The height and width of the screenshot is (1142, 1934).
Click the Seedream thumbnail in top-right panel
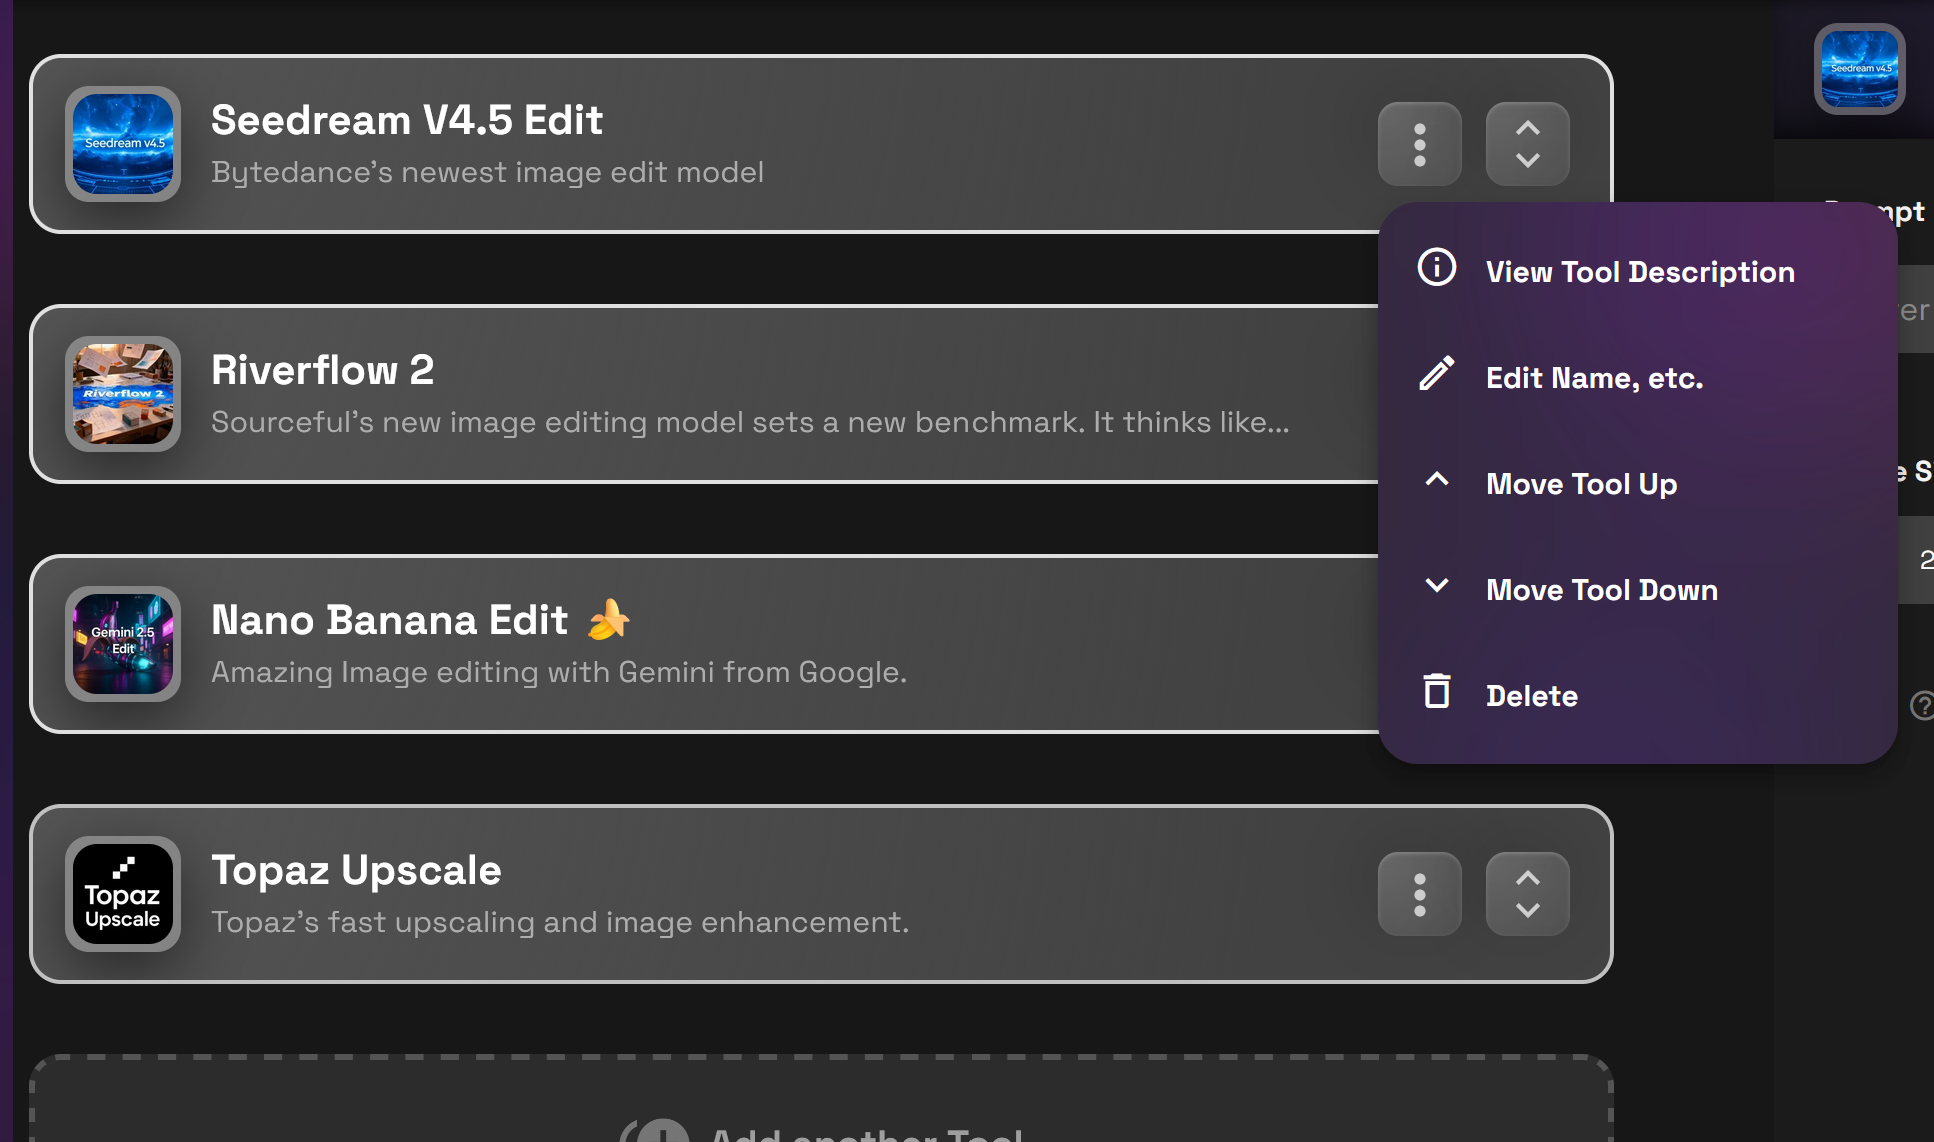click(x=1859, y=69)
